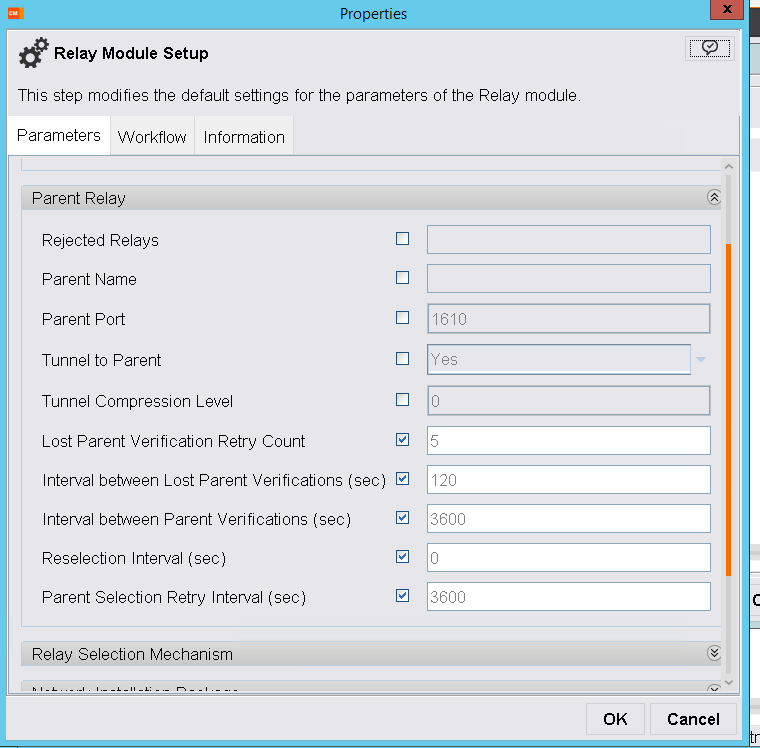This screenshot has height=748, width=760.
Task: Enable the Rejected Relays checkbox
Action: [x=403, y=239]
